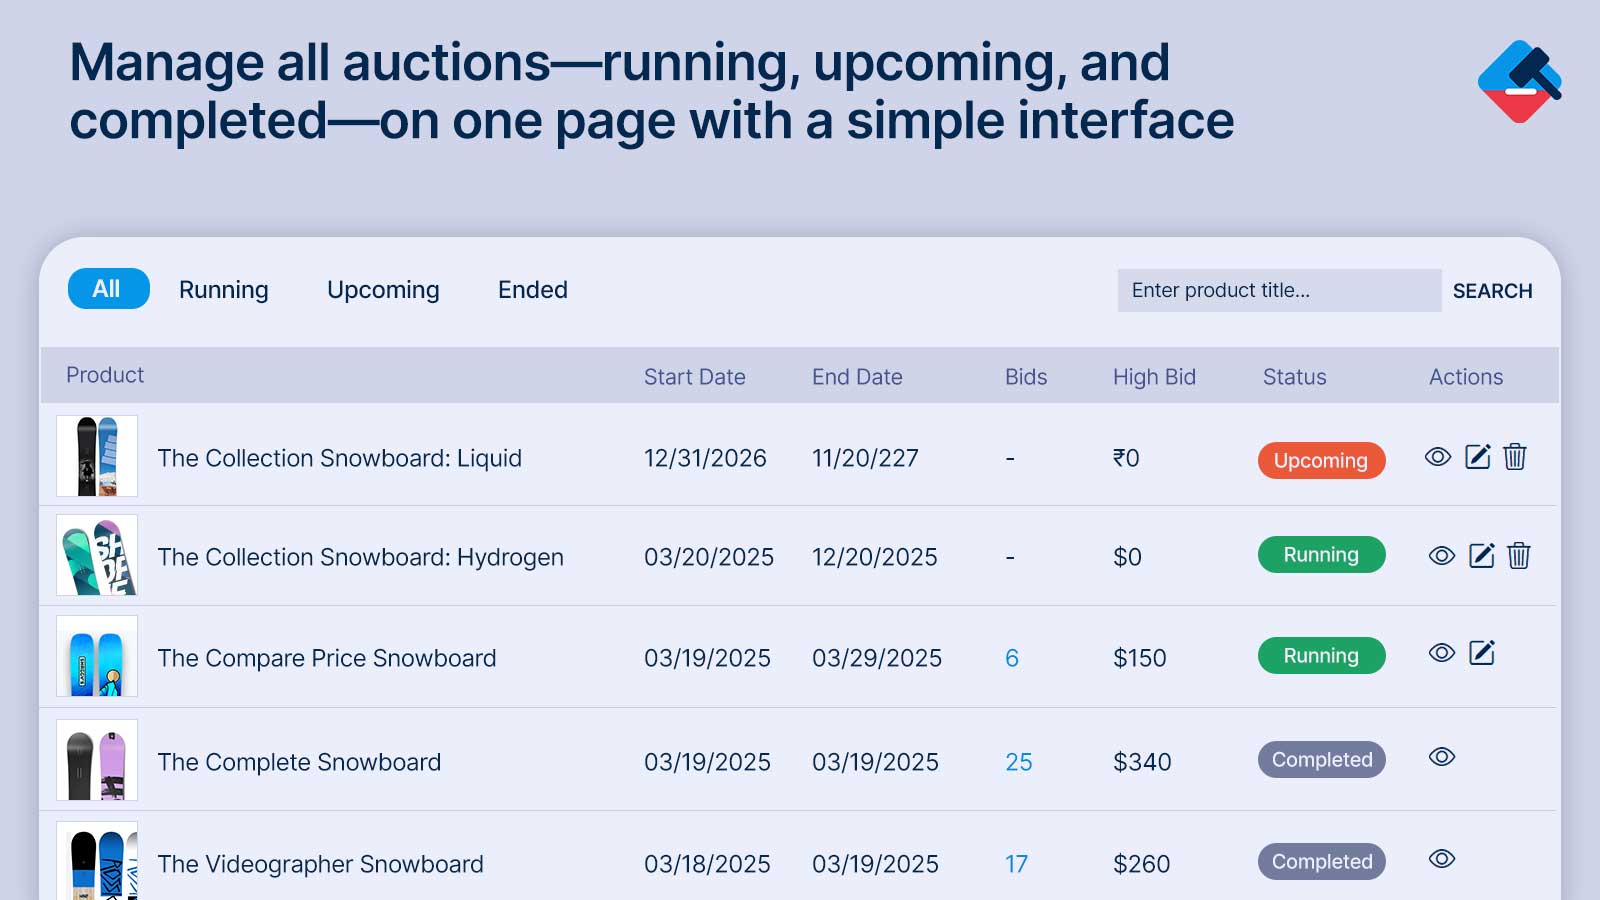Open the 25 bids link for Complete Snowboard
Screen dimensions: 1600x900
point(1019,762)
